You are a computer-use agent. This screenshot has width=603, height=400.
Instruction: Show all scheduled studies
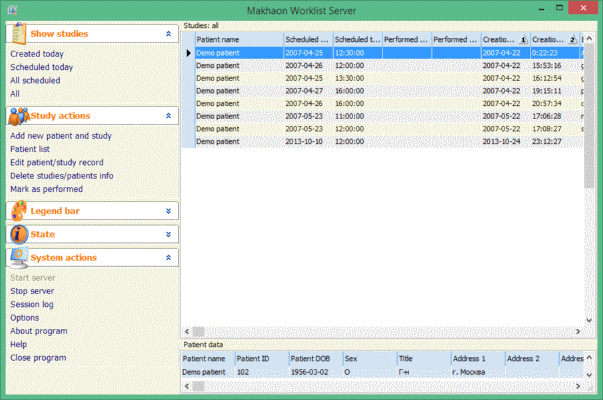(x=35, y=80)
